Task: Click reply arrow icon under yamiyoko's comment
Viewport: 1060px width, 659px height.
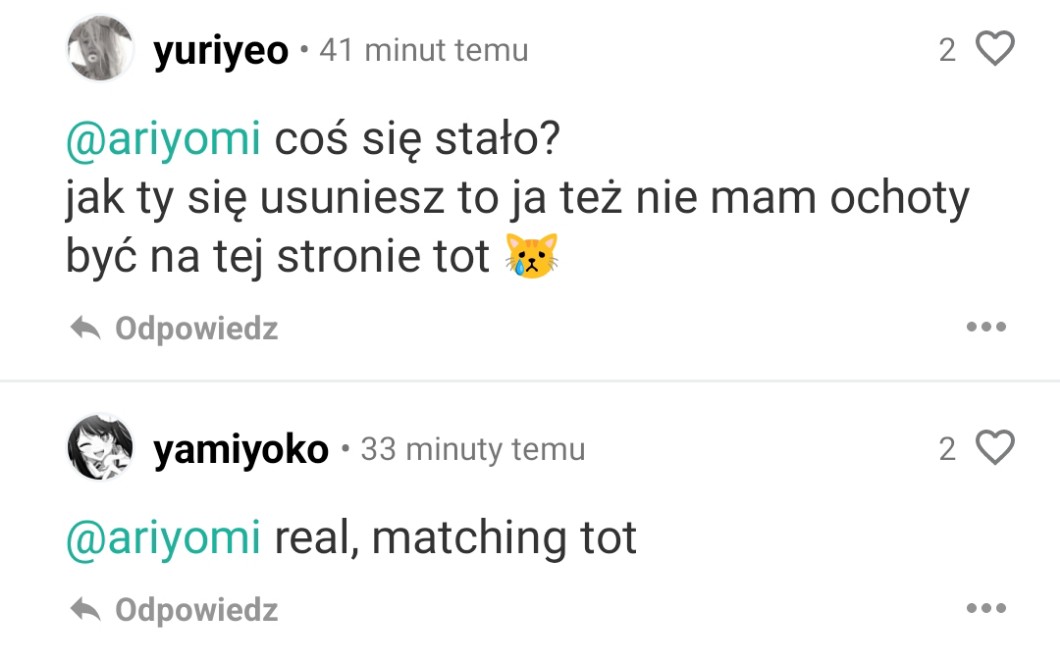Action: (87, 609)
